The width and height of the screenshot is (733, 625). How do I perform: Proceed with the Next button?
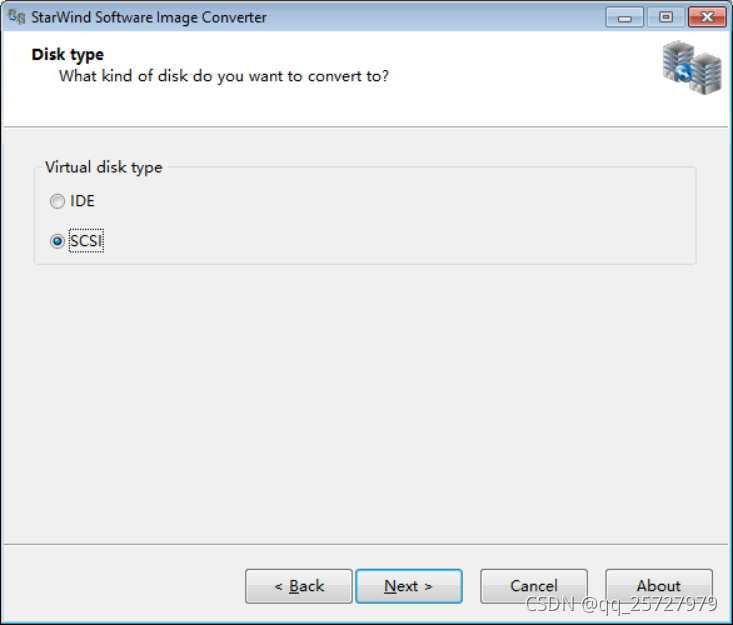pos(408,586)
